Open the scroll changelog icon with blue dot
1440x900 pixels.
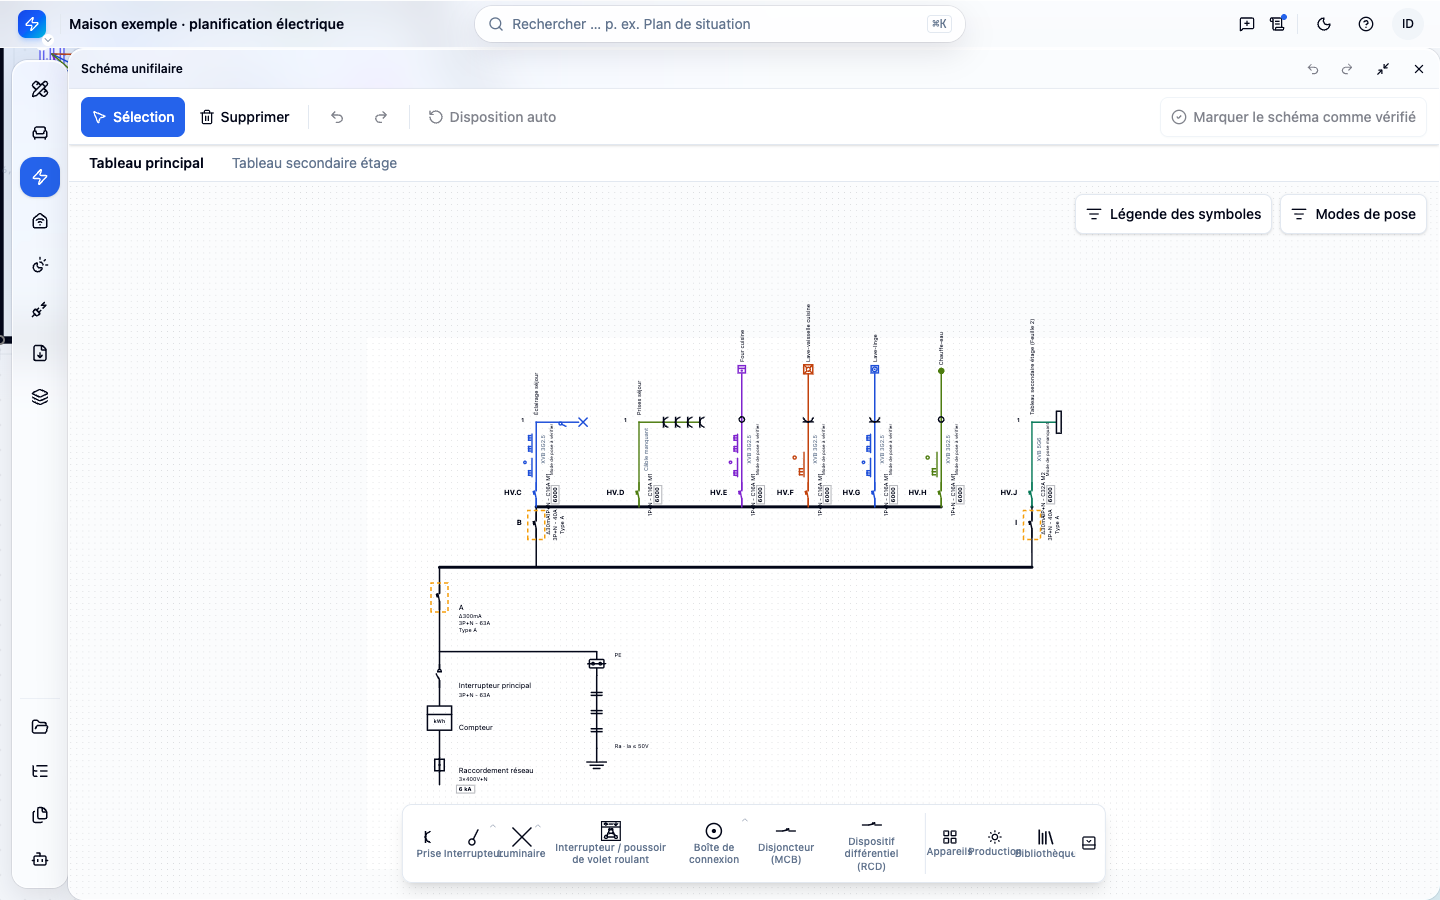pyautogui.click(x=1278, y=24)
